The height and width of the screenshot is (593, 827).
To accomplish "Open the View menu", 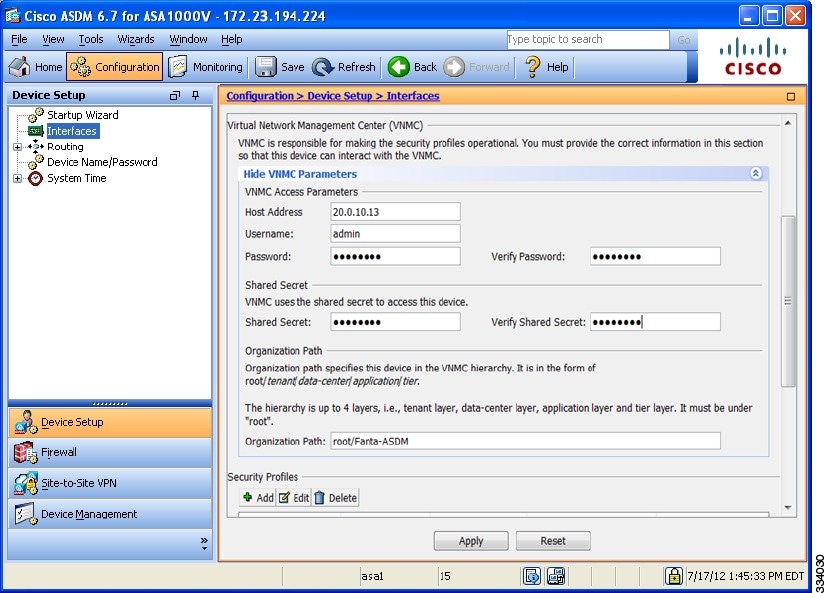I will 53,39.
